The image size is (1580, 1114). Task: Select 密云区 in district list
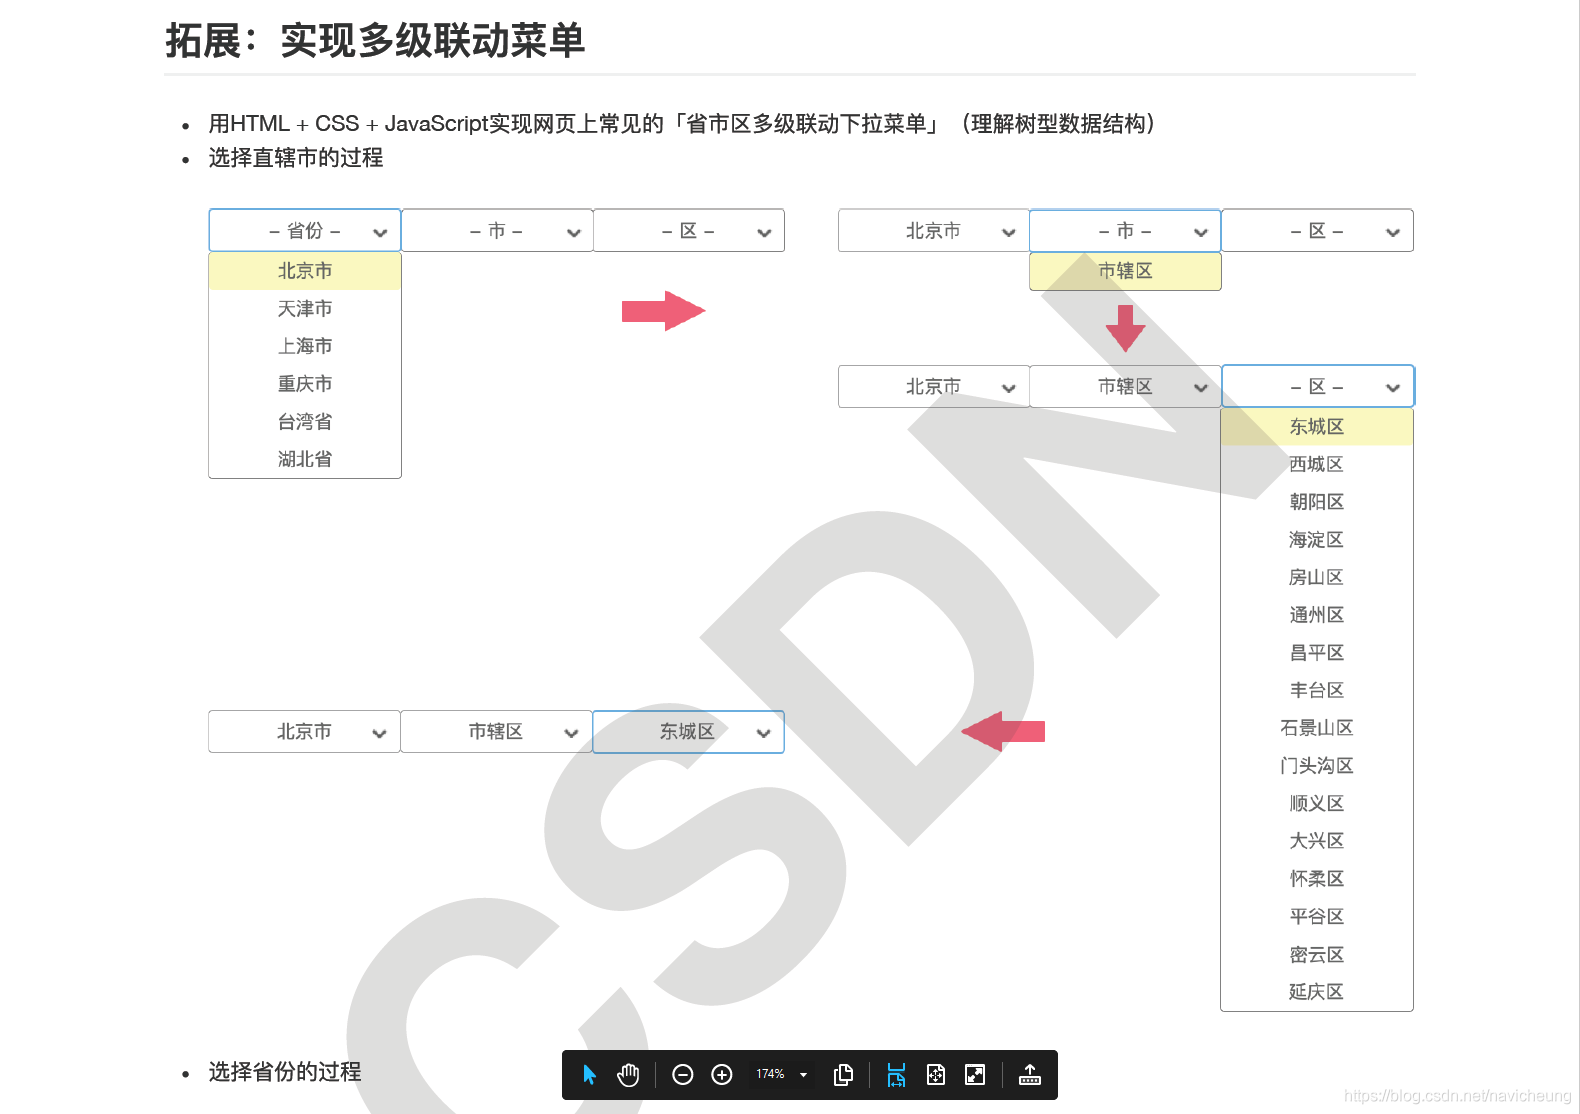click(1317, 955)
